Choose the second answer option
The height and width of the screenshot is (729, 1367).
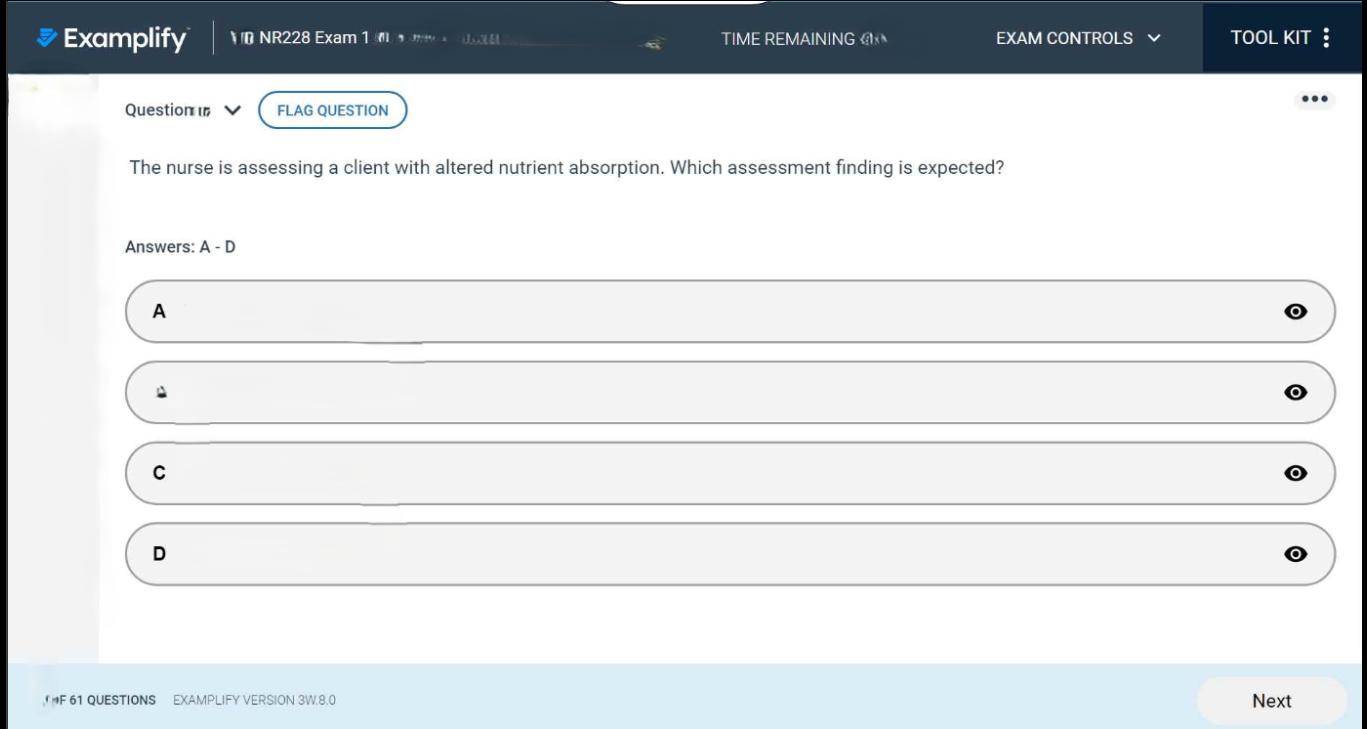[700, 393]
